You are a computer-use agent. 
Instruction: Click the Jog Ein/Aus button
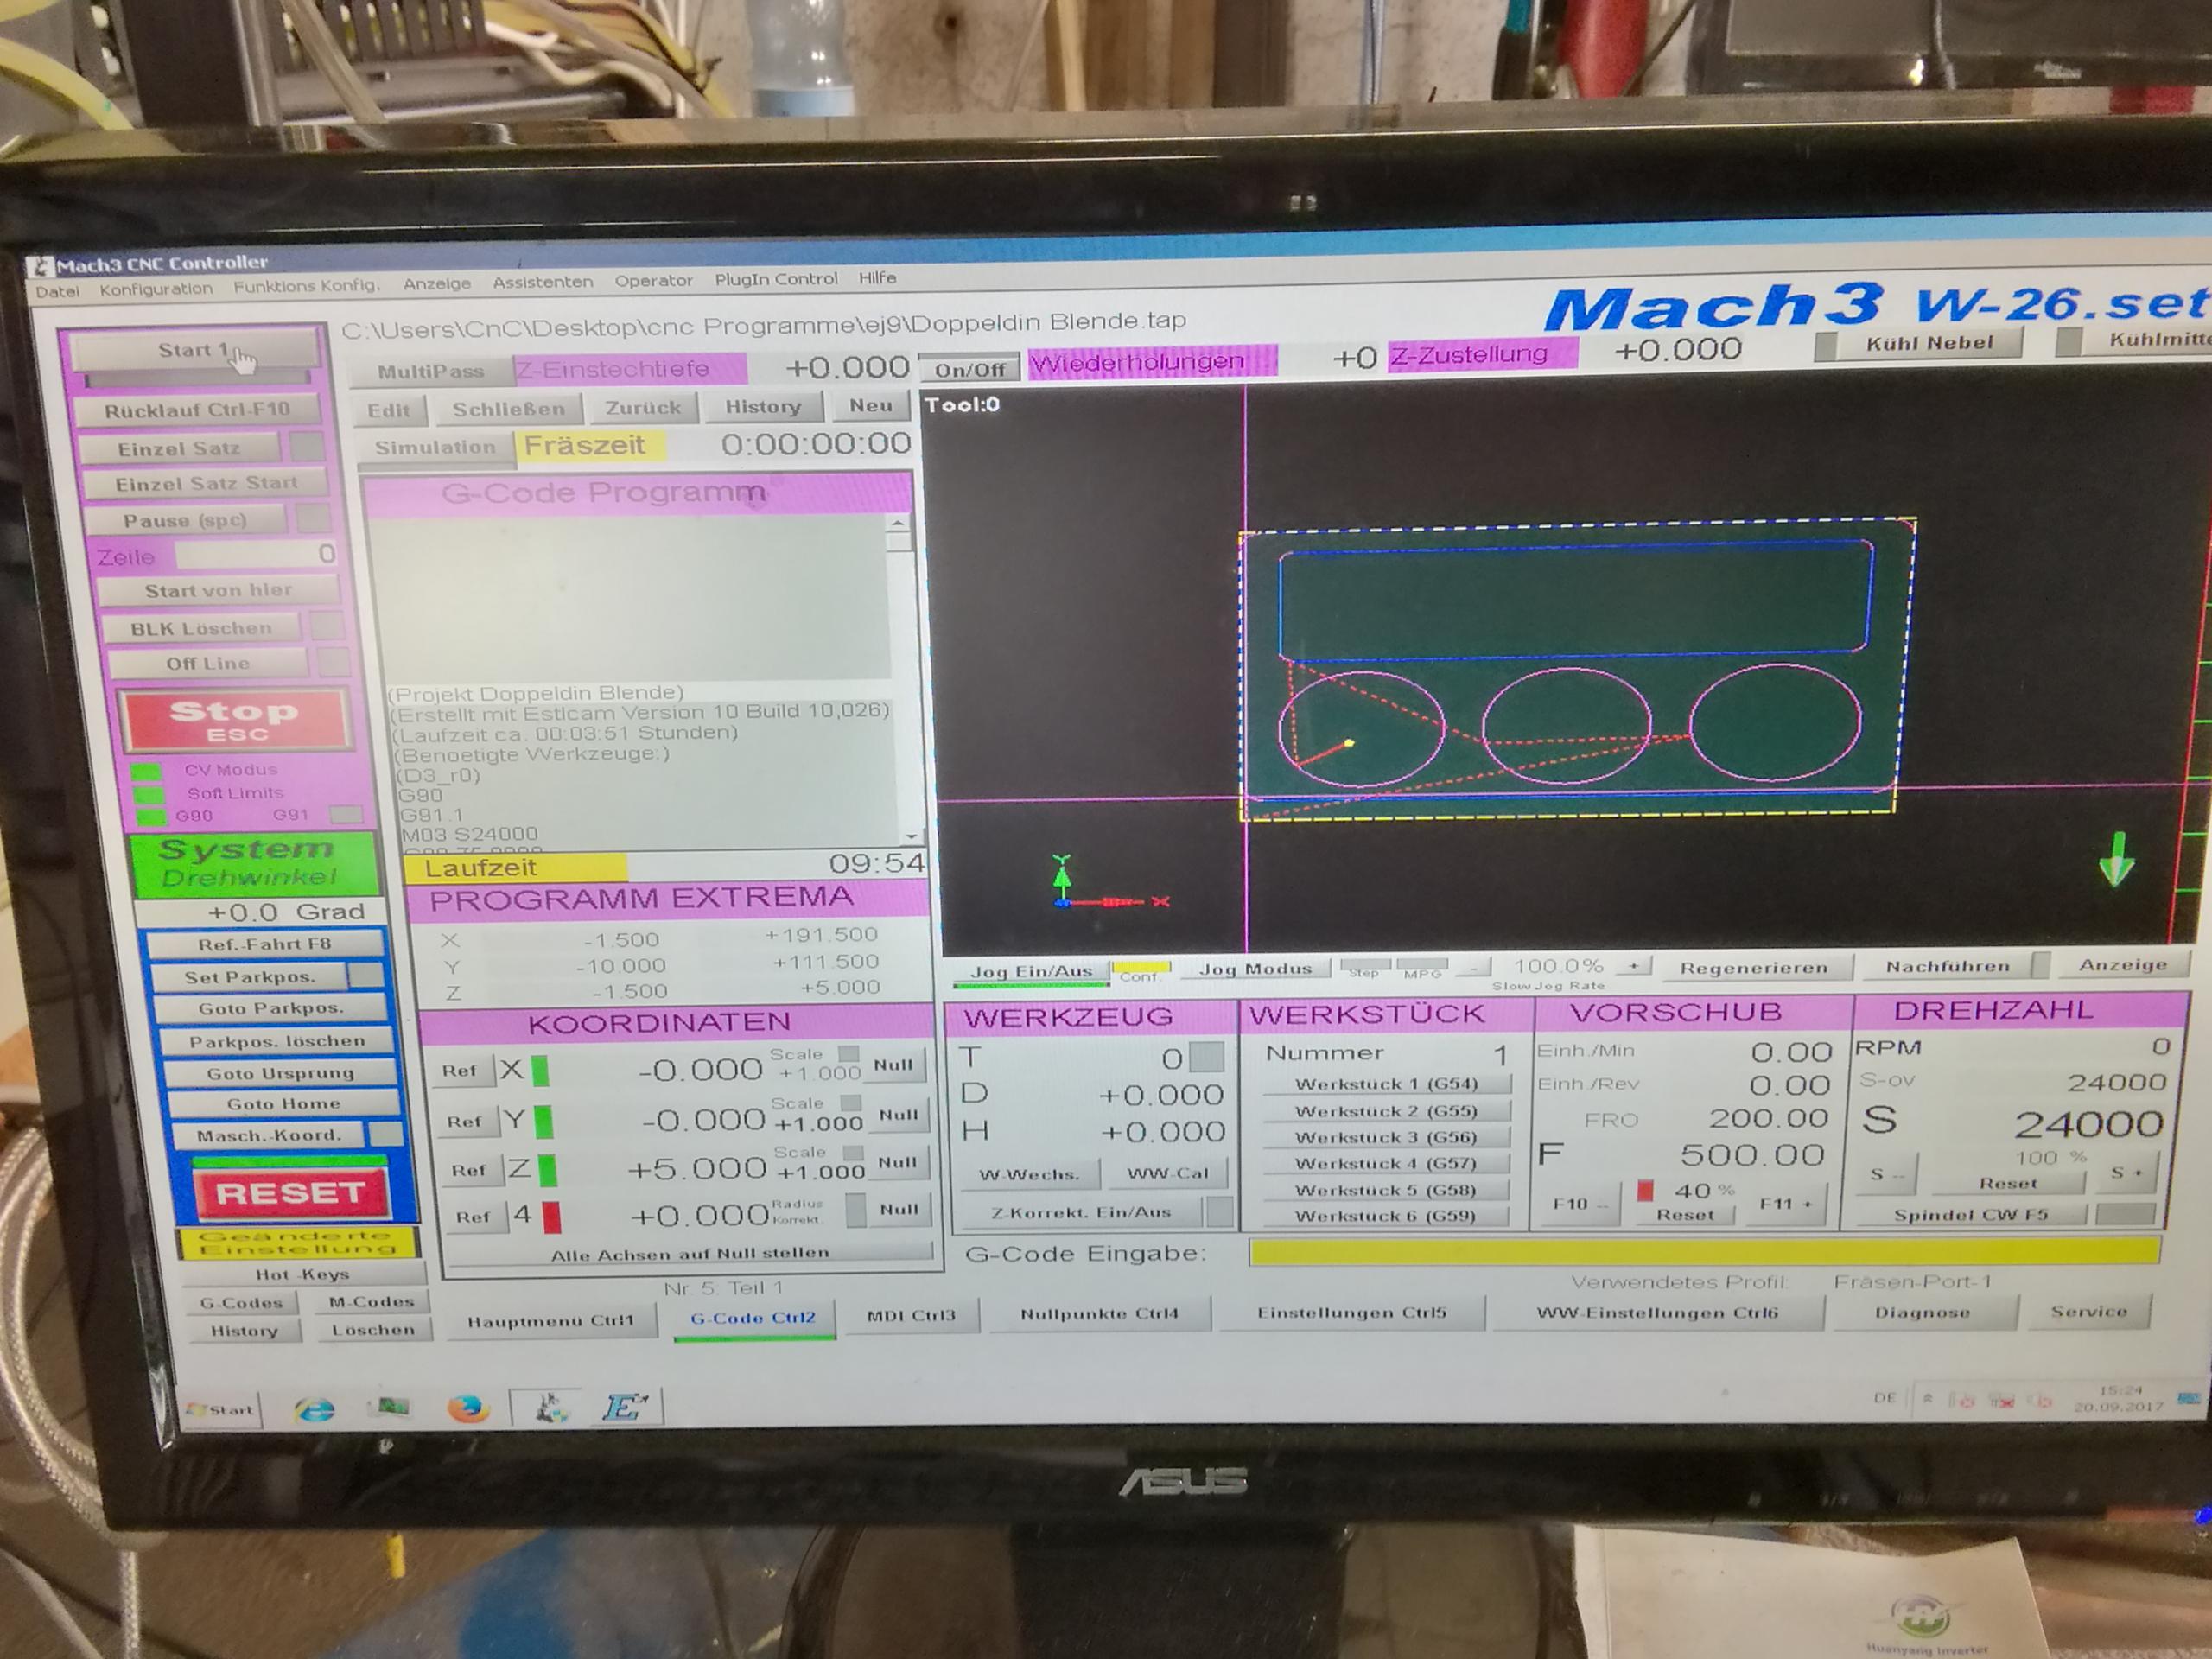[1030, 971]
